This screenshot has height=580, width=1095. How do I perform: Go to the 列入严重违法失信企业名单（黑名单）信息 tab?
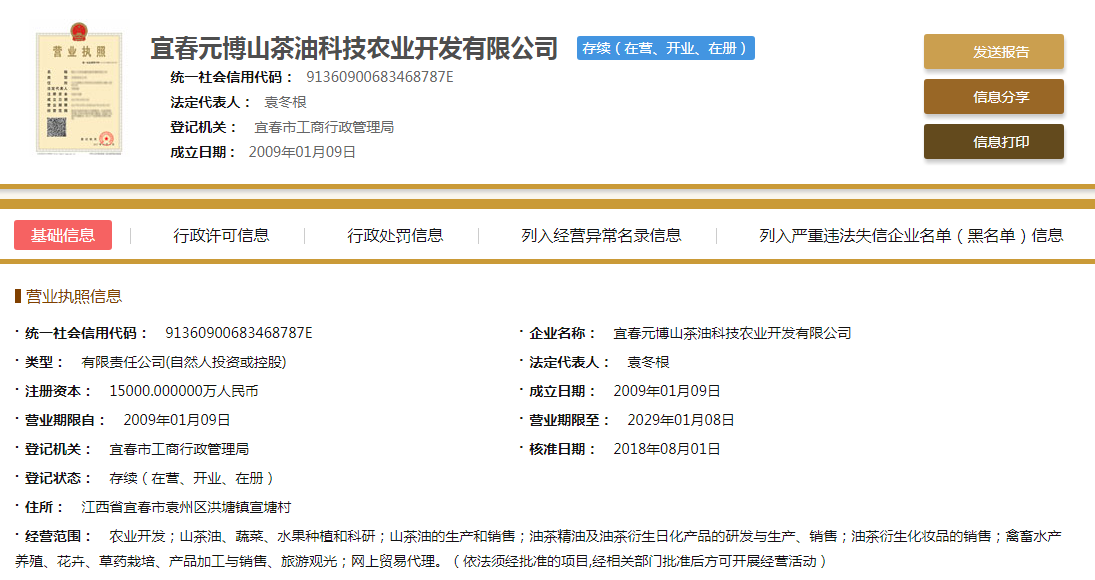click(x=910, y=236)
